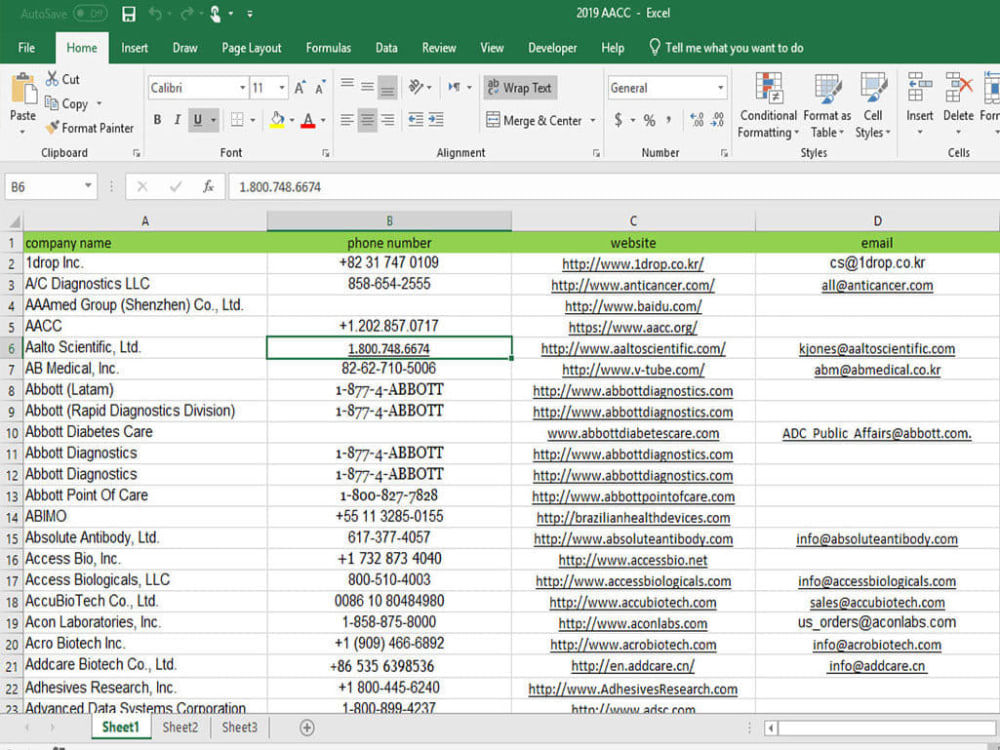This screenshot has width=1000, height=750.
Task: Click the Copy icon
Action: 52,103
